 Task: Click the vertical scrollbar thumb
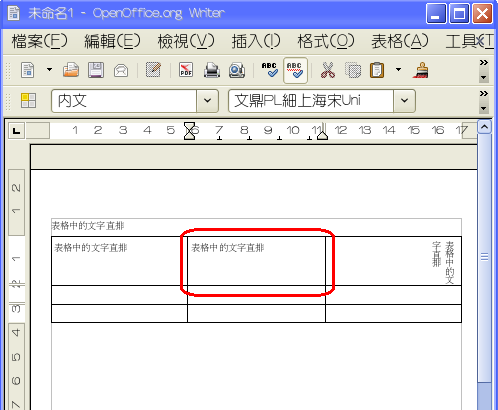tap(484, 258)
